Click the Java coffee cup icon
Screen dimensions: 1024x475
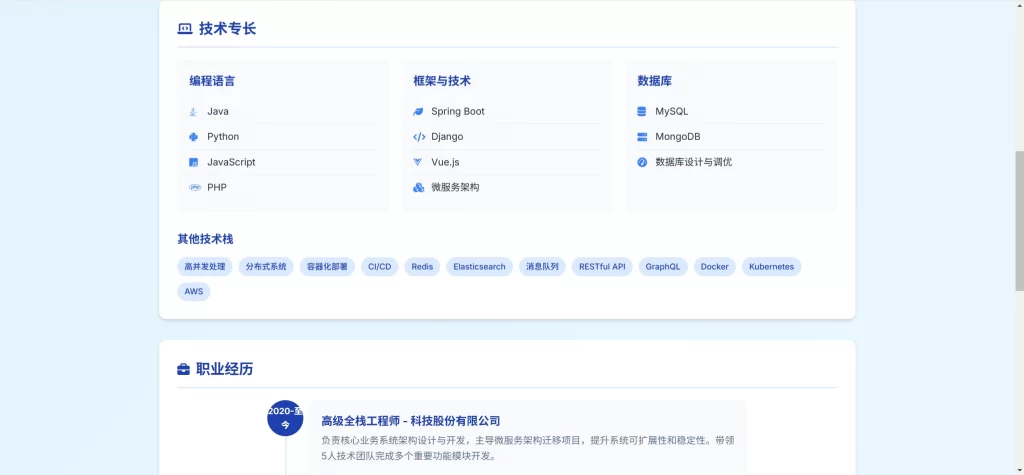193,112
